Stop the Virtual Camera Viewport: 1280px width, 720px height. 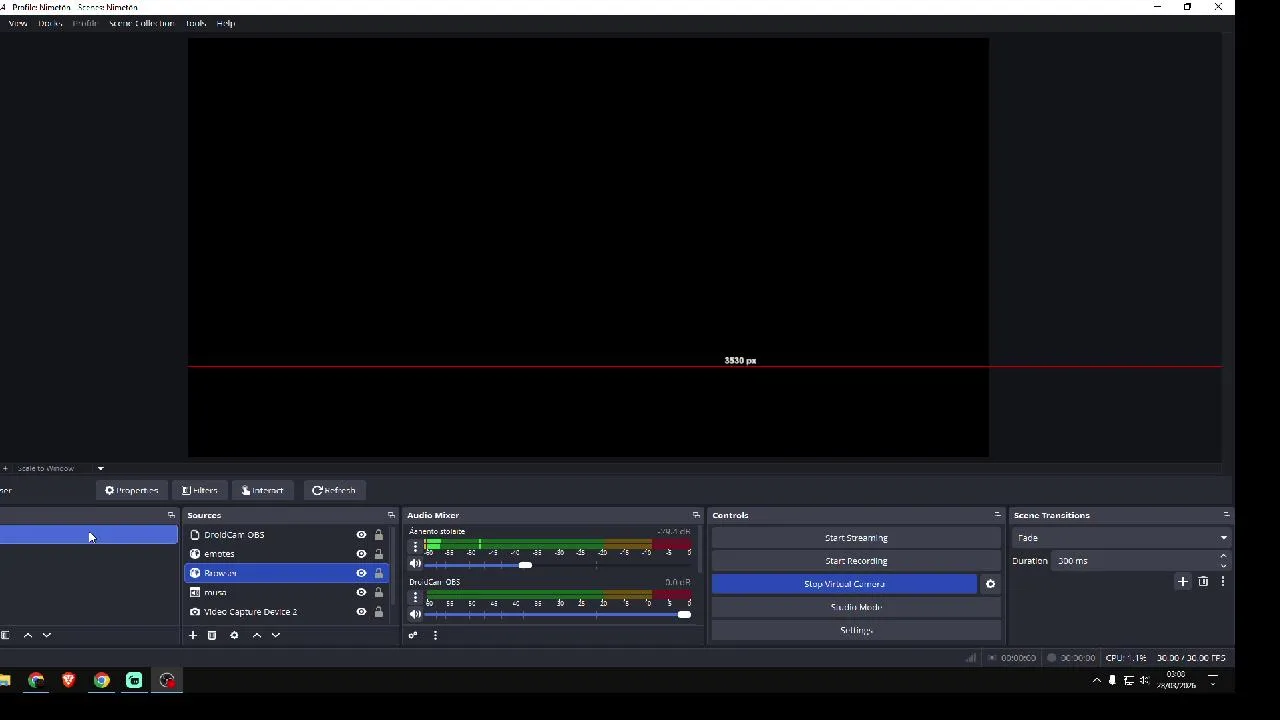(844, 584)
